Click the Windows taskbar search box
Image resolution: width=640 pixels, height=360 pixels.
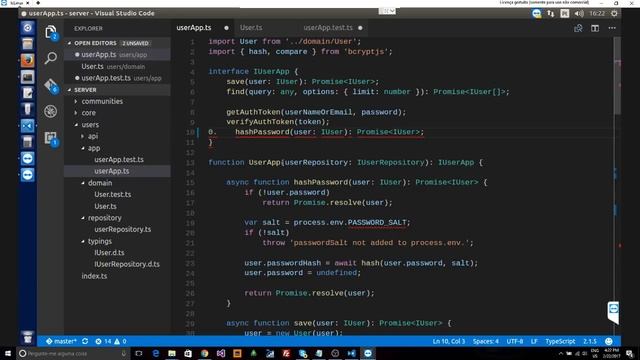(x=73, y=353)
